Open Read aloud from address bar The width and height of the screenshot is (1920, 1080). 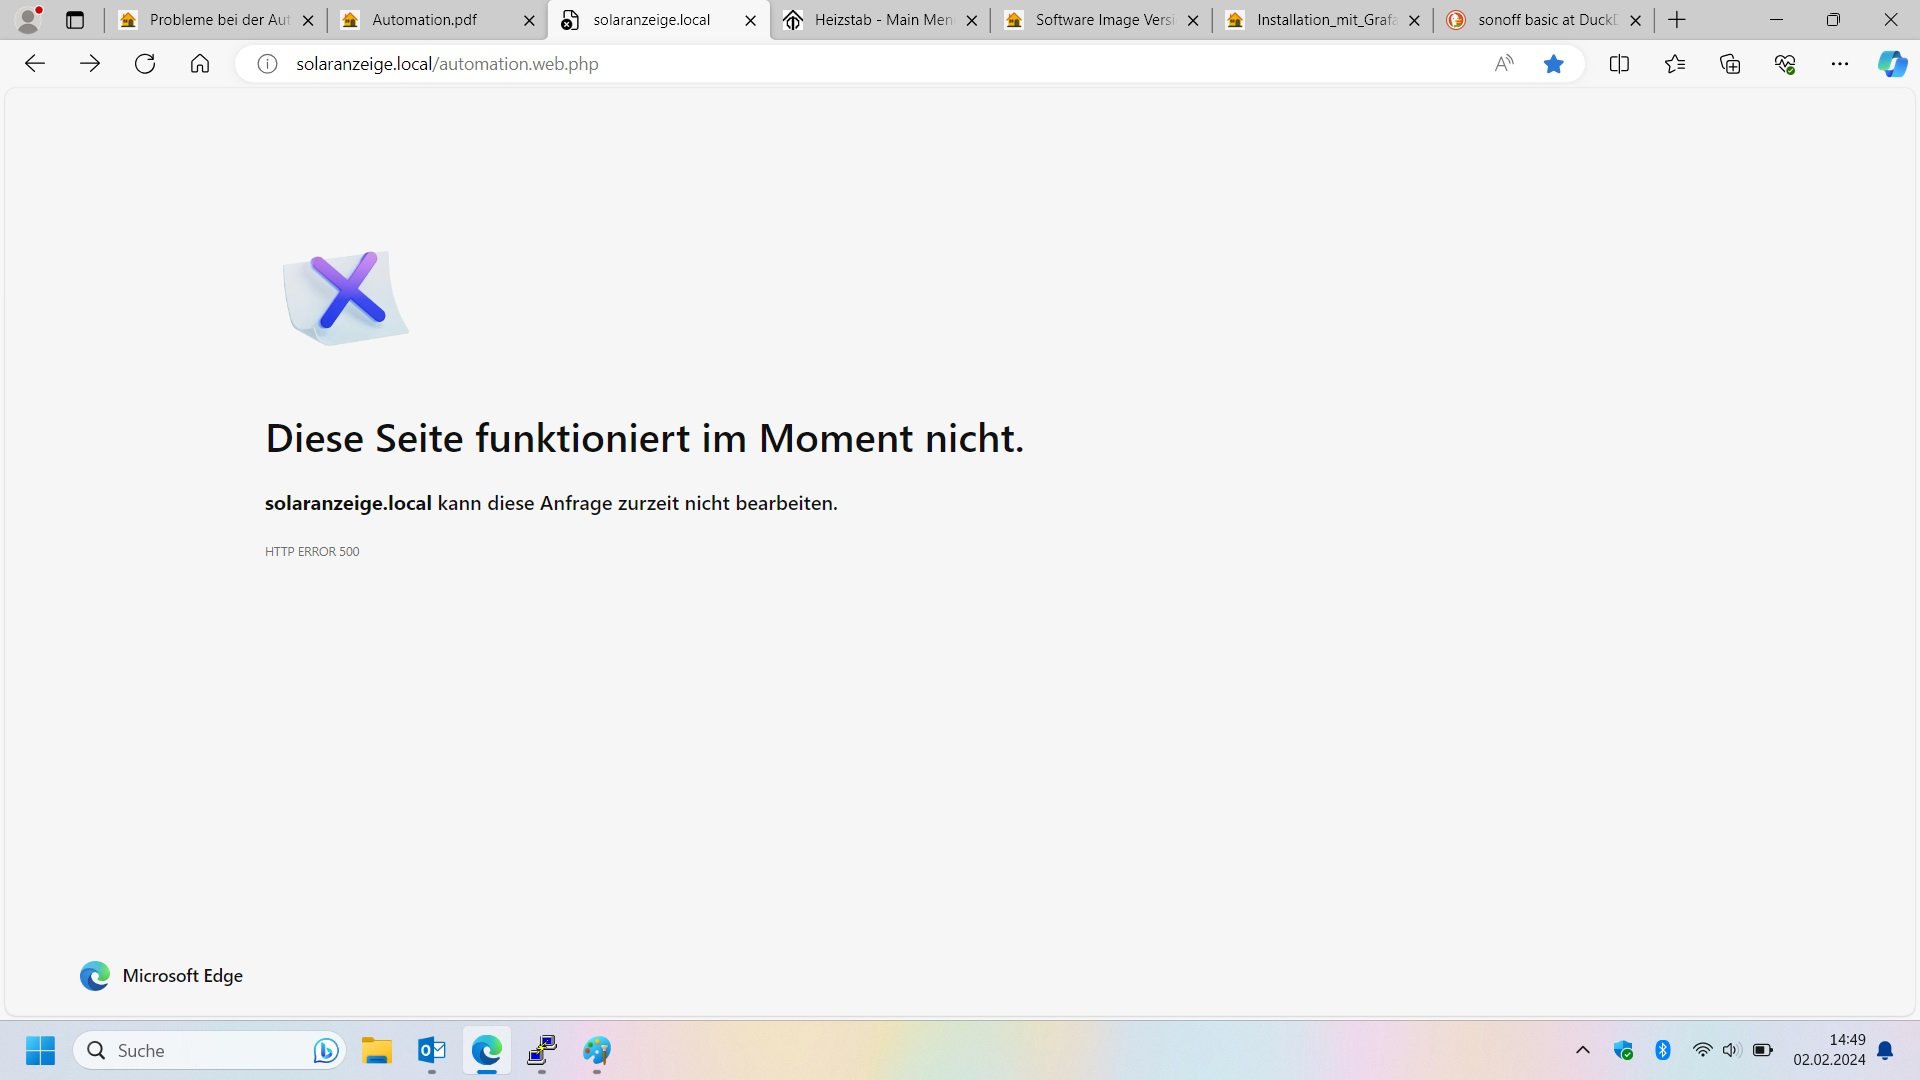tap(1503, 64)
